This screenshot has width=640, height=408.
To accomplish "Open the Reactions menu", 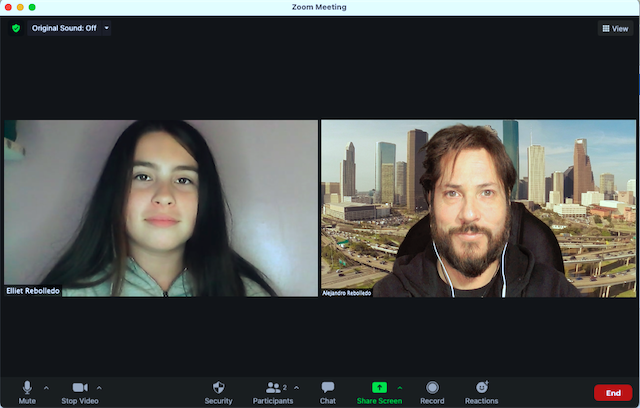I will [482, 392].
